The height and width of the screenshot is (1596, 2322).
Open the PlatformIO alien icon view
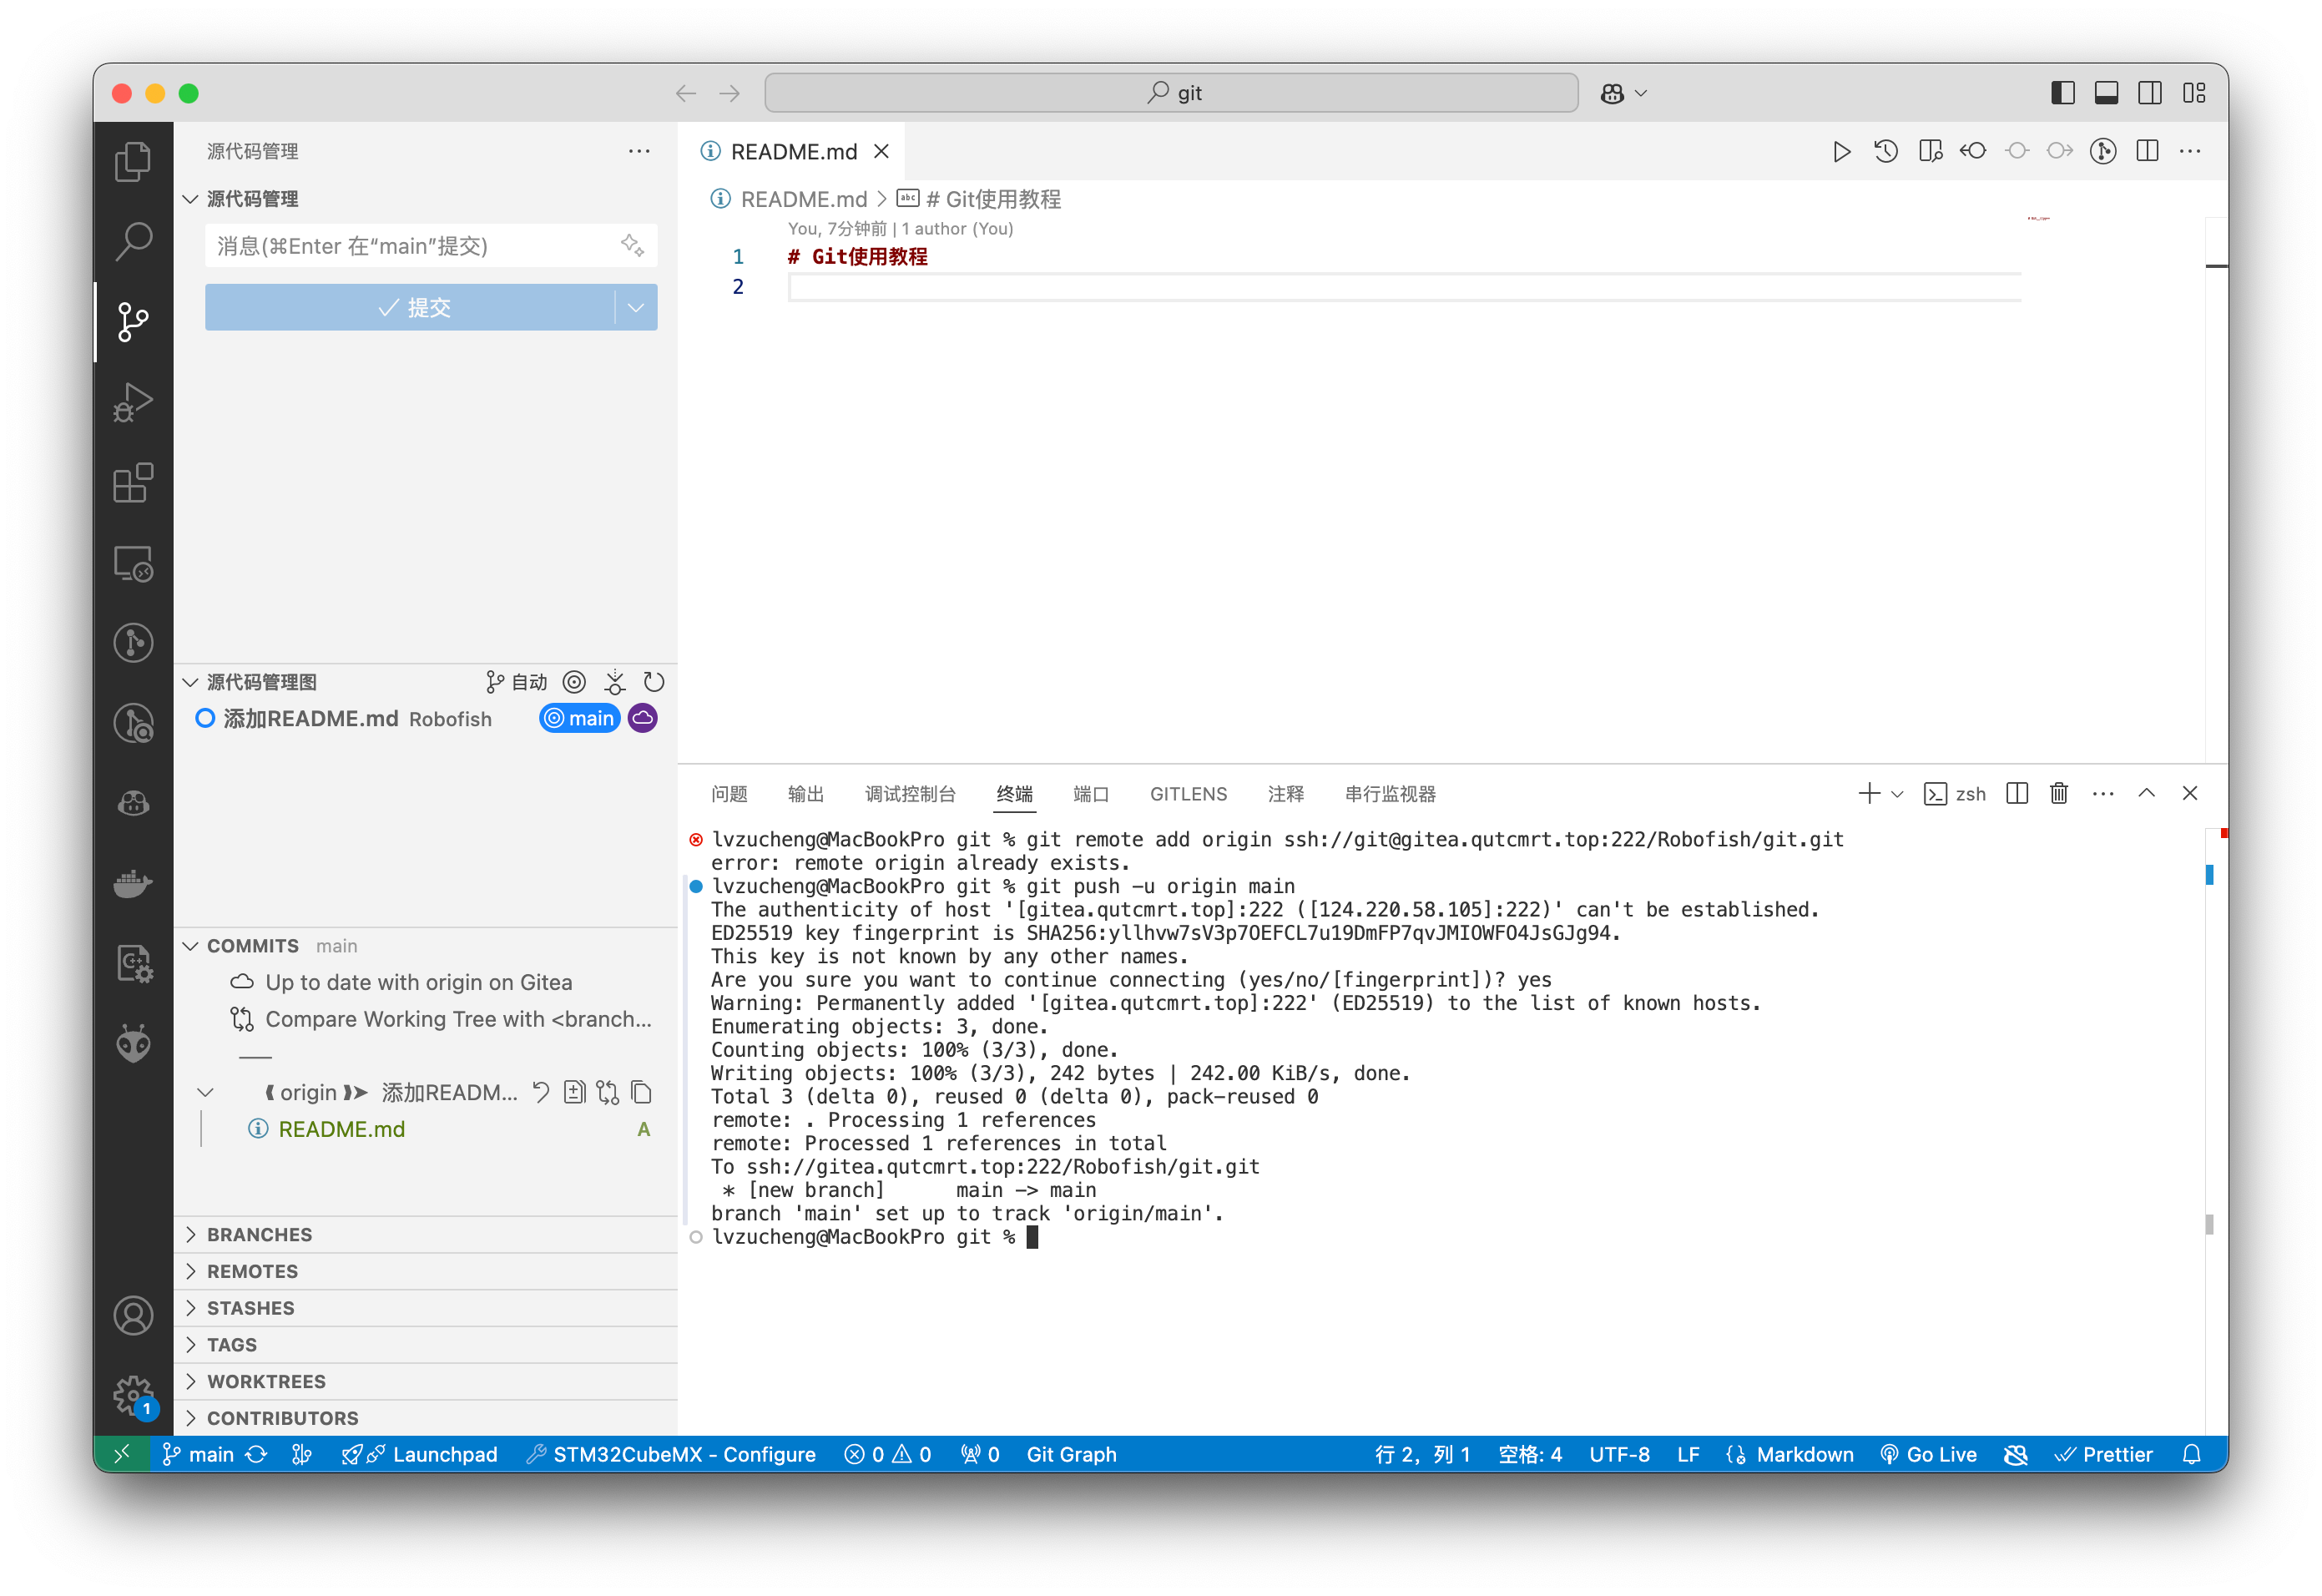click(133, 1044)
